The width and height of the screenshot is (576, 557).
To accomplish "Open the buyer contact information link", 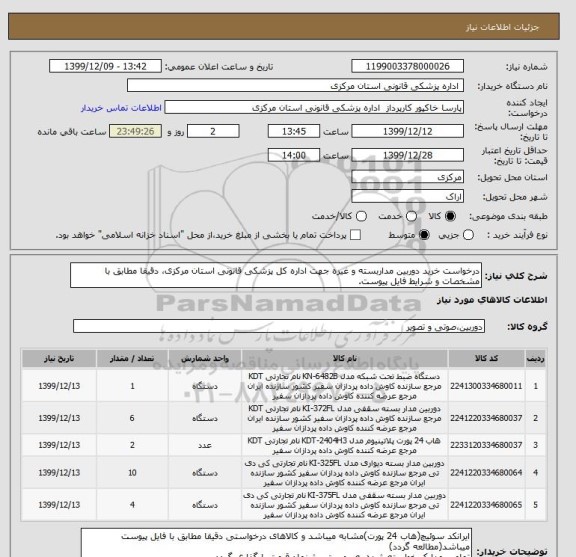I will pos(121,108).
